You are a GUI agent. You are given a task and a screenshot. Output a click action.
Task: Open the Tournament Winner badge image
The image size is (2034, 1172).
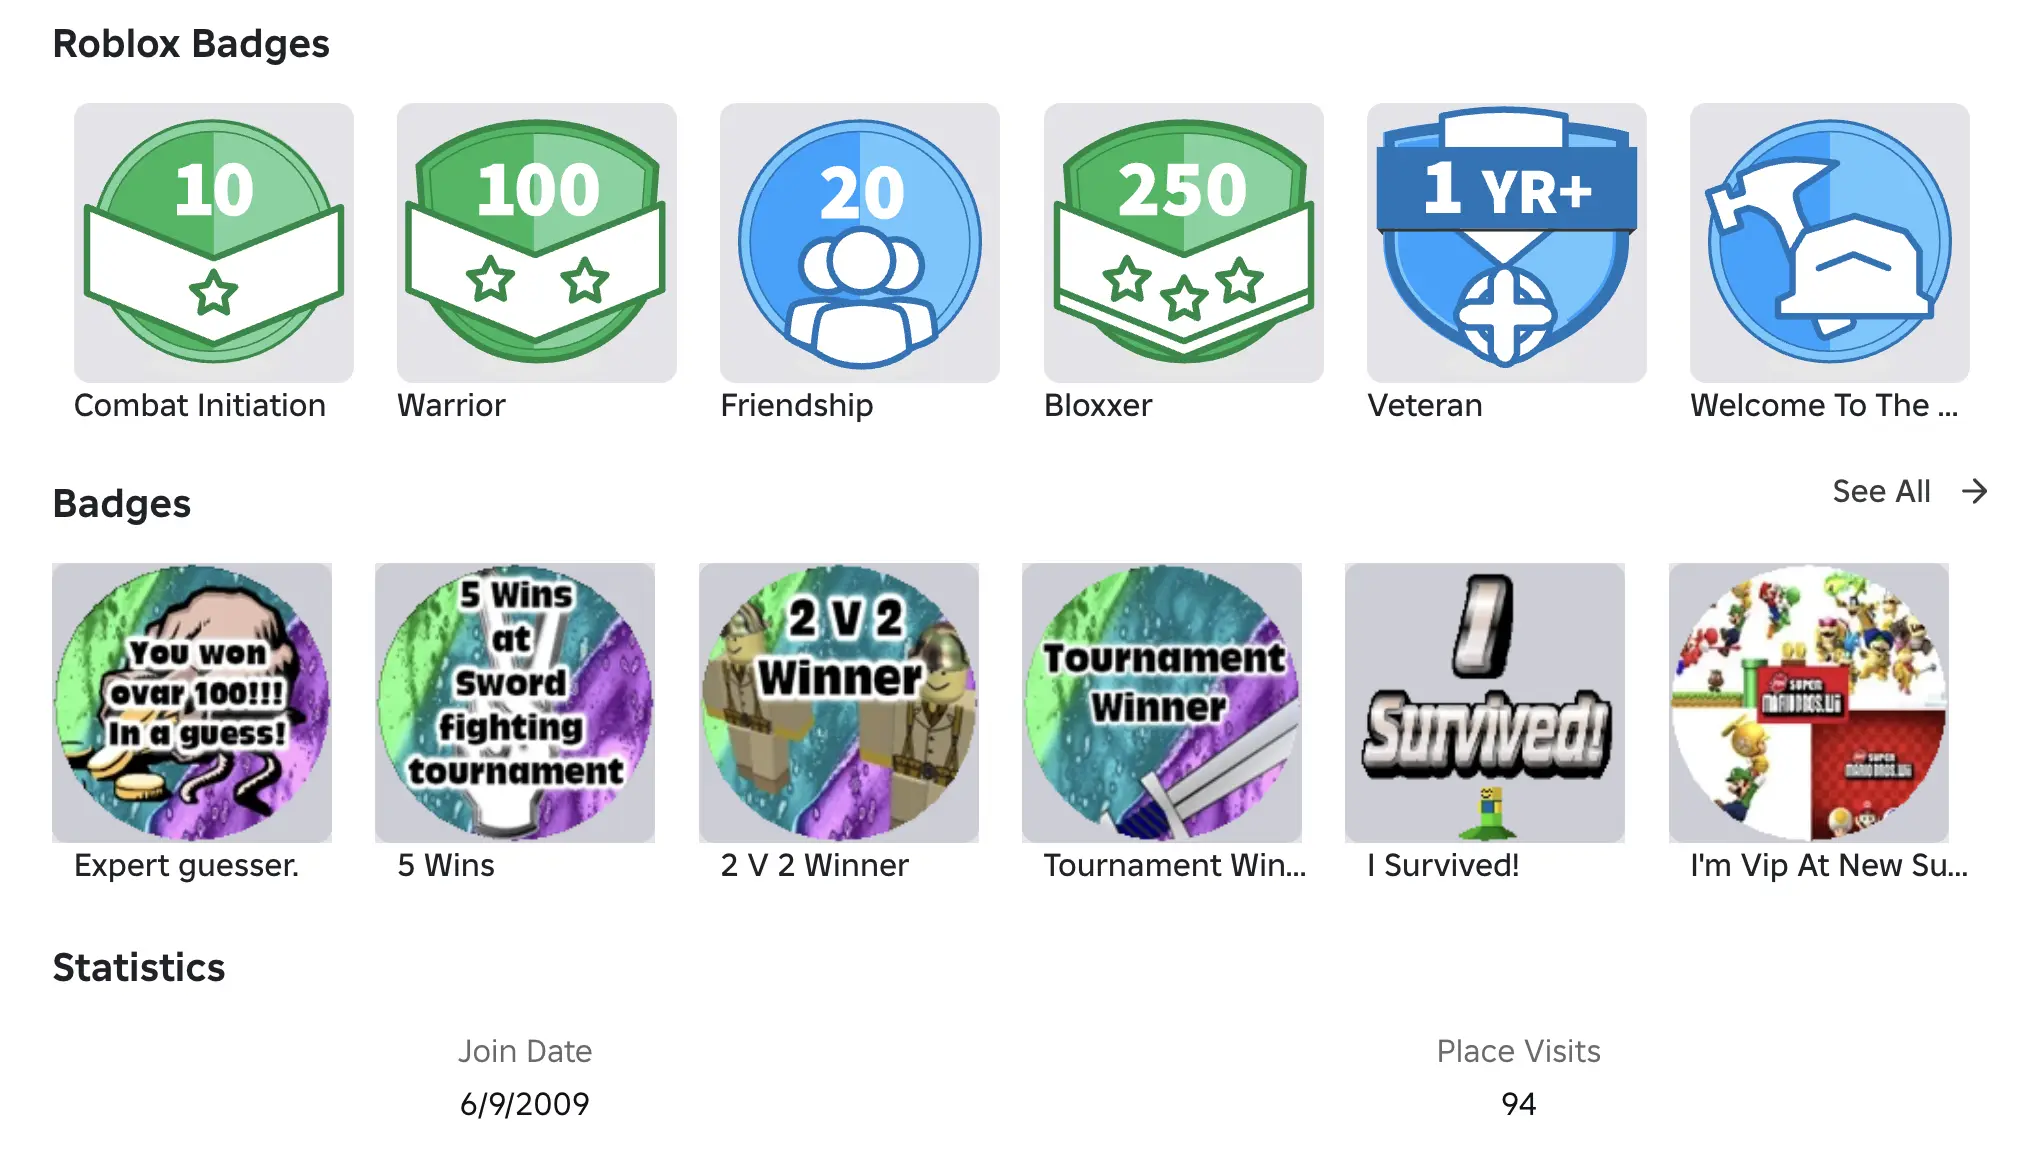[1162, 702]
